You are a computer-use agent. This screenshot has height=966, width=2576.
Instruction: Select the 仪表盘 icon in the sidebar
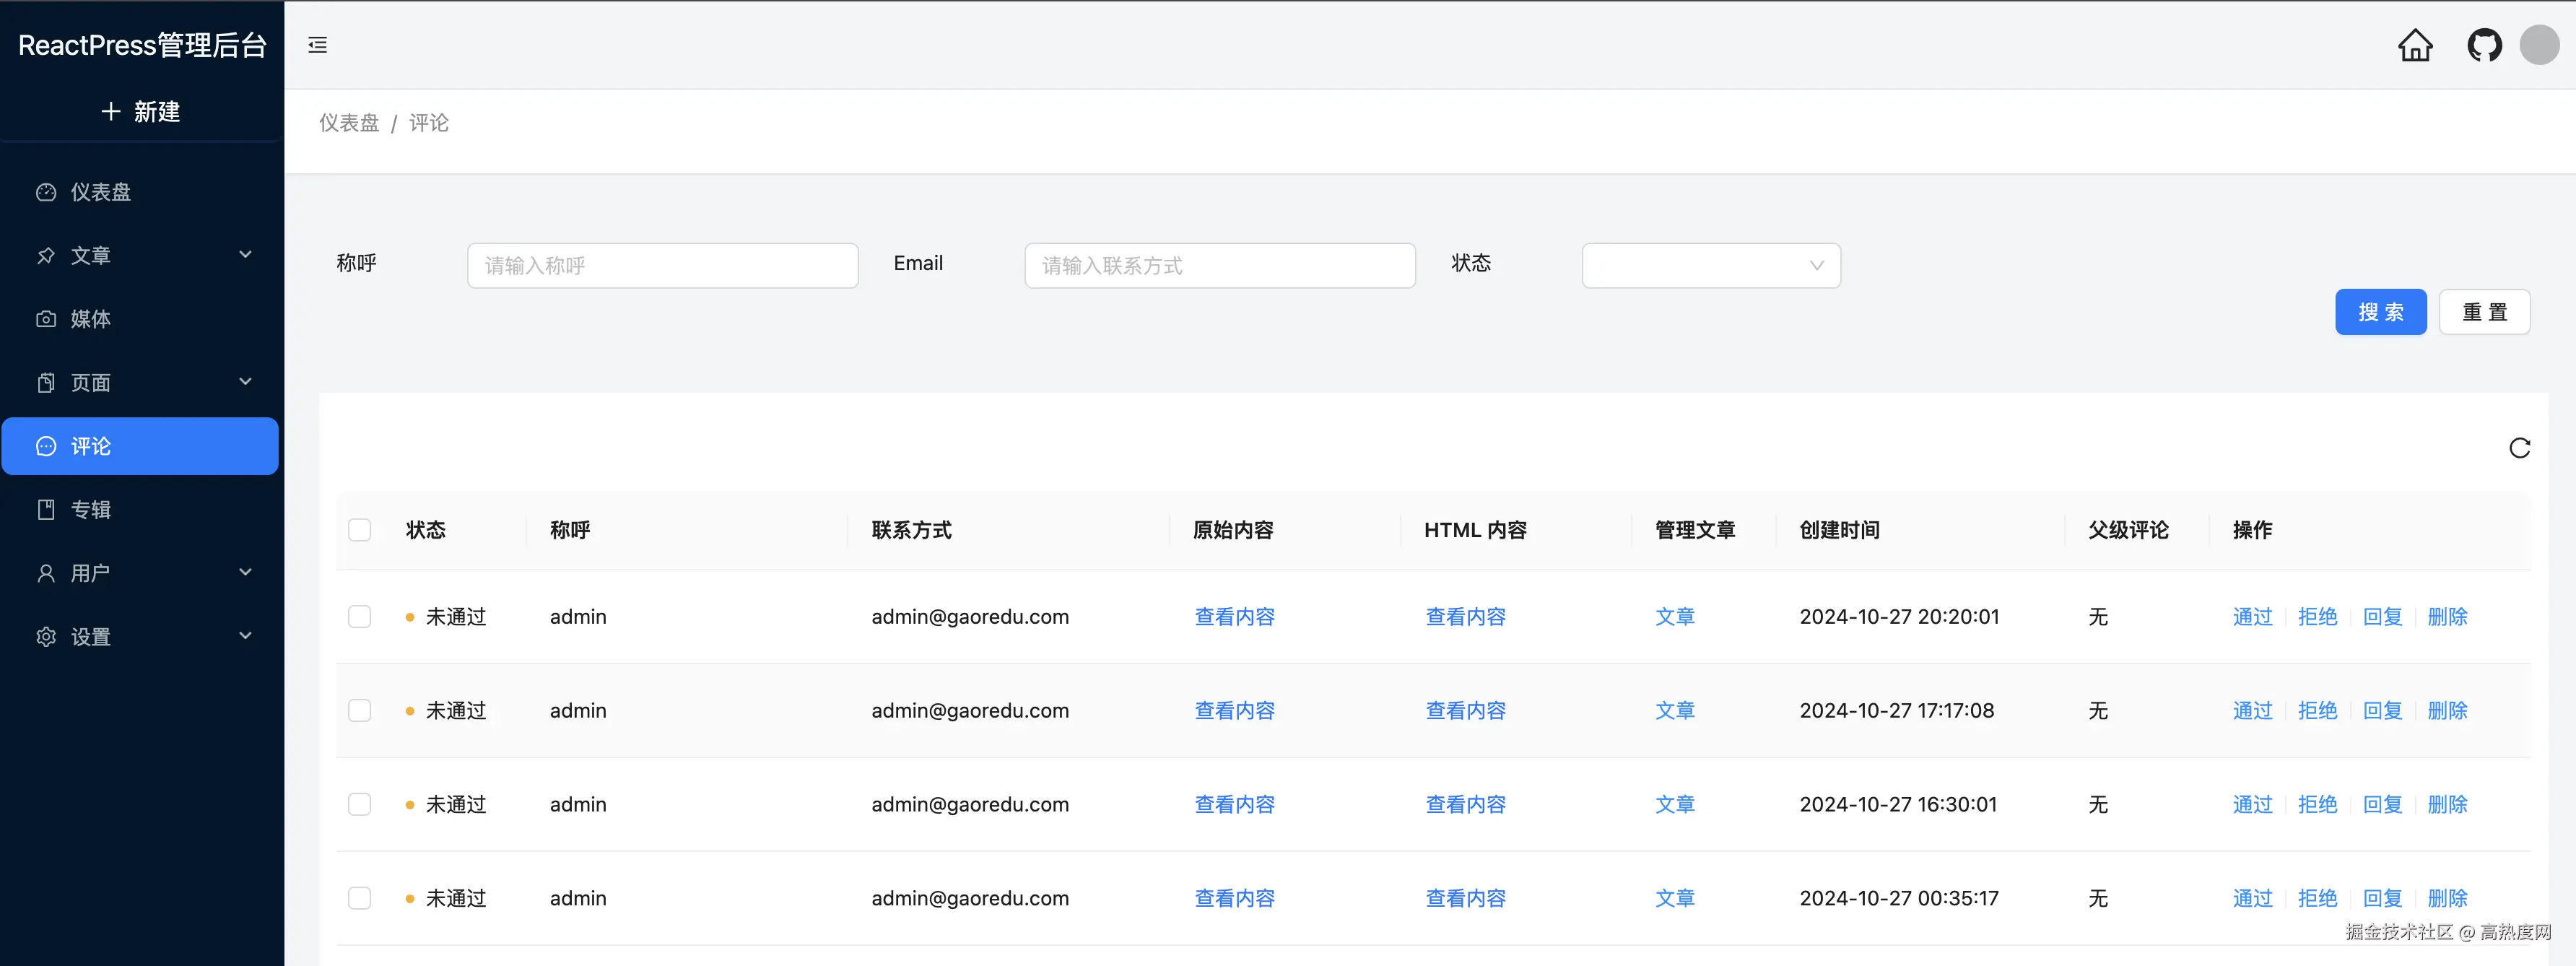46,191
